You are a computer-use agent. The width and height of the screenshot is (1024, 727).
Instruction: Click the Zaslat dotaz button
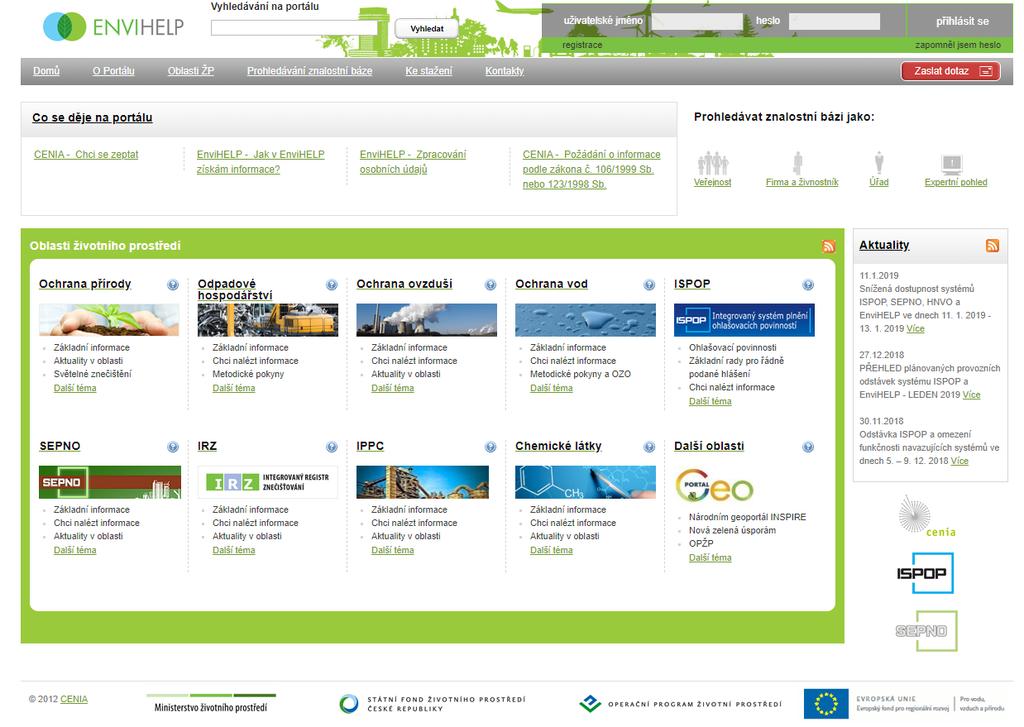coord(950,71)
